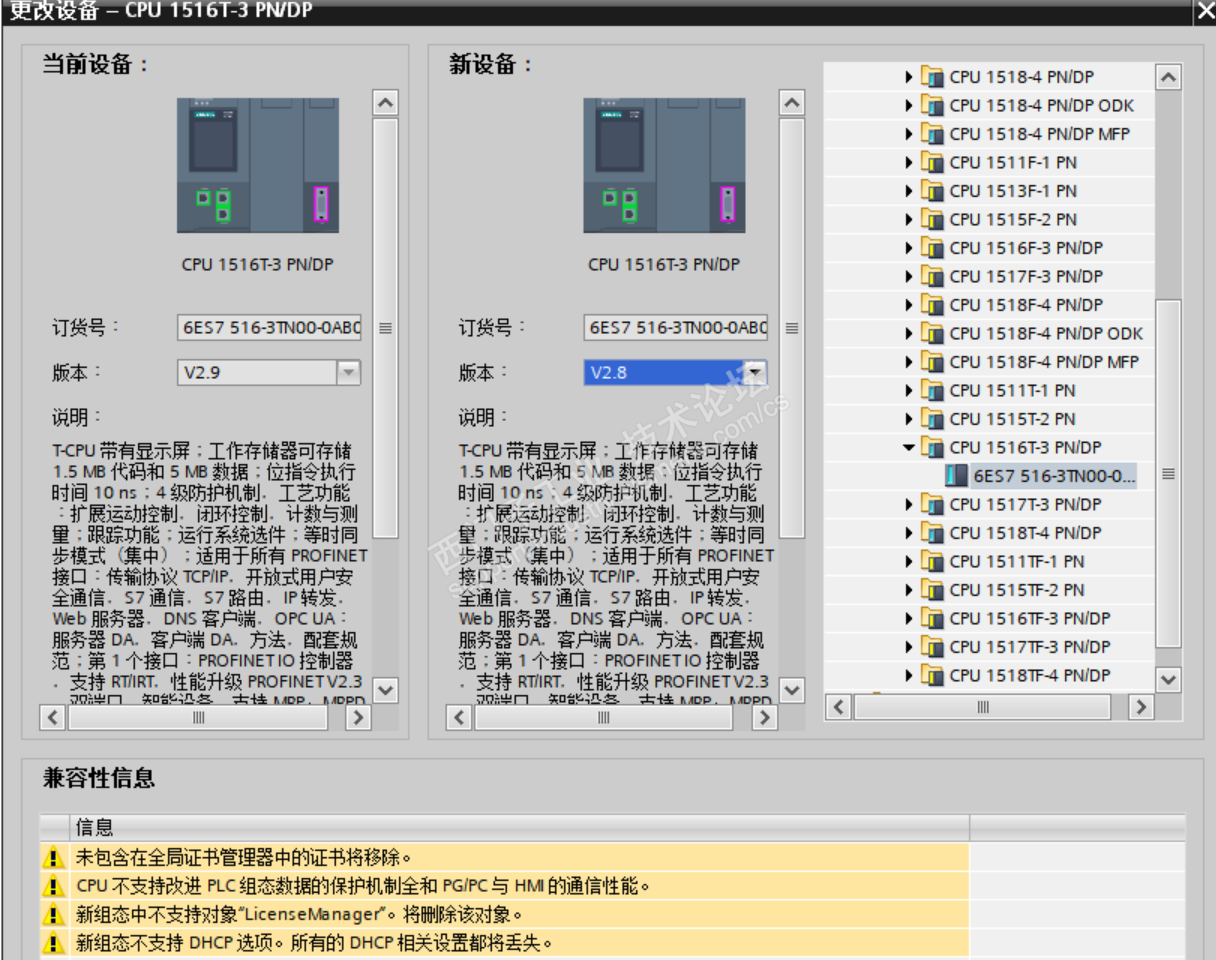Click the CPU 1517T-3 PN/DP folder icon
1216x960 pixels.
[x=932, y=504]
